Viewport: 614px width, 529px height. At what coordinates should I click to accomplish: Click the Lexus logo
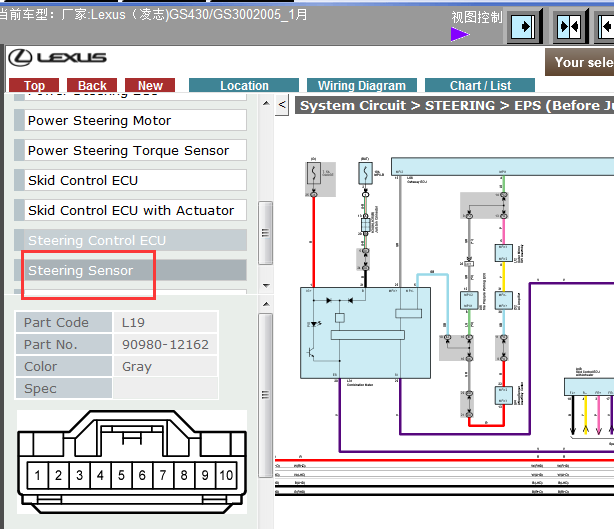[57, 58]
